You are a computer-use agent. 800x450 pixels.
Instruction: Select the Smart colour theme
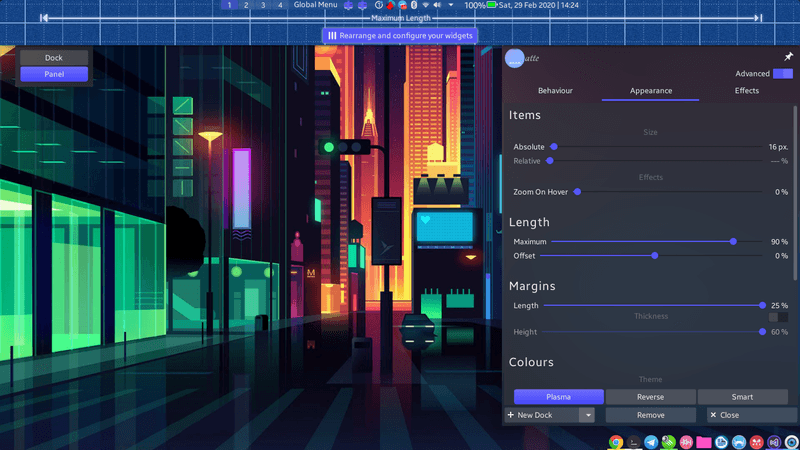[x=742, y=397]
